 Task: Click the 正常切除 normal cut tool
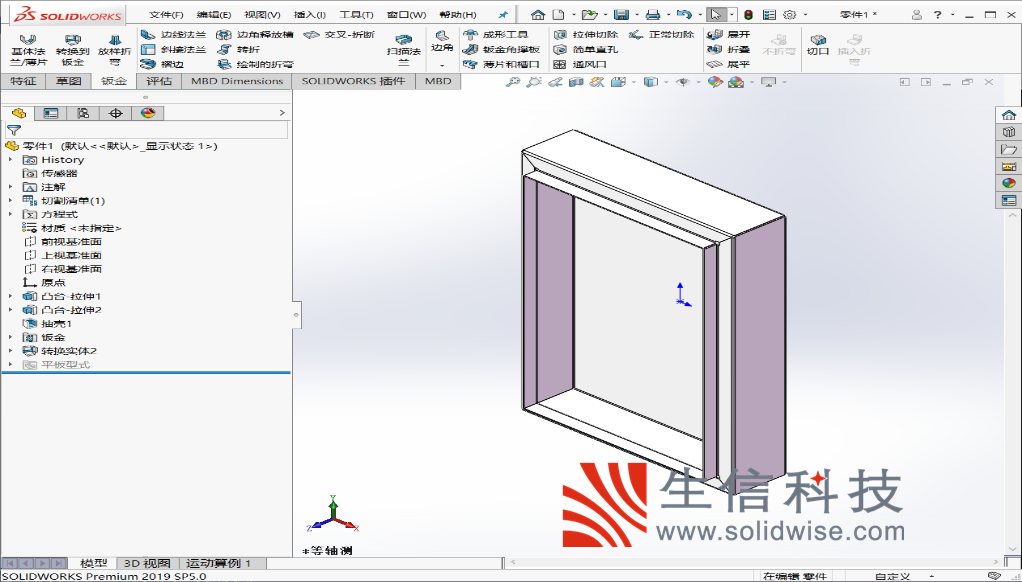(x=662, y=35)
